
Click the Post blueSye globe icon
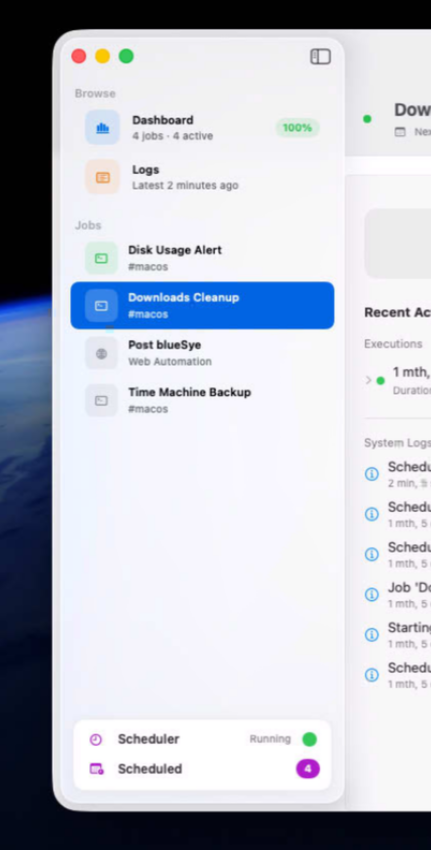[101, 353]
